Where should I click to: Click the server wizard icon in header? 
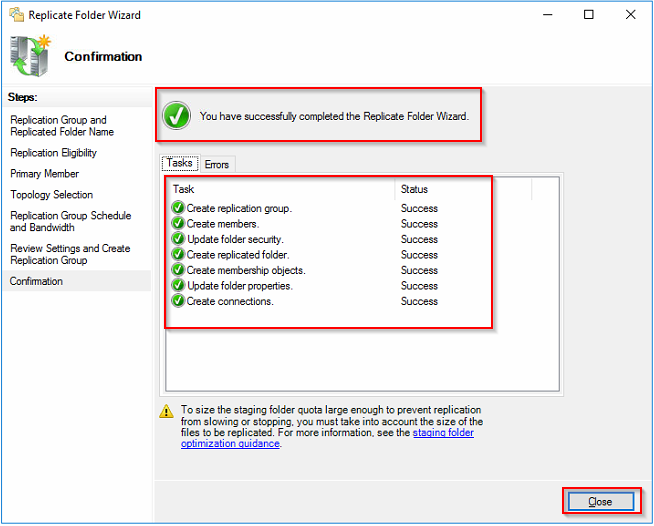pos(30,56)
